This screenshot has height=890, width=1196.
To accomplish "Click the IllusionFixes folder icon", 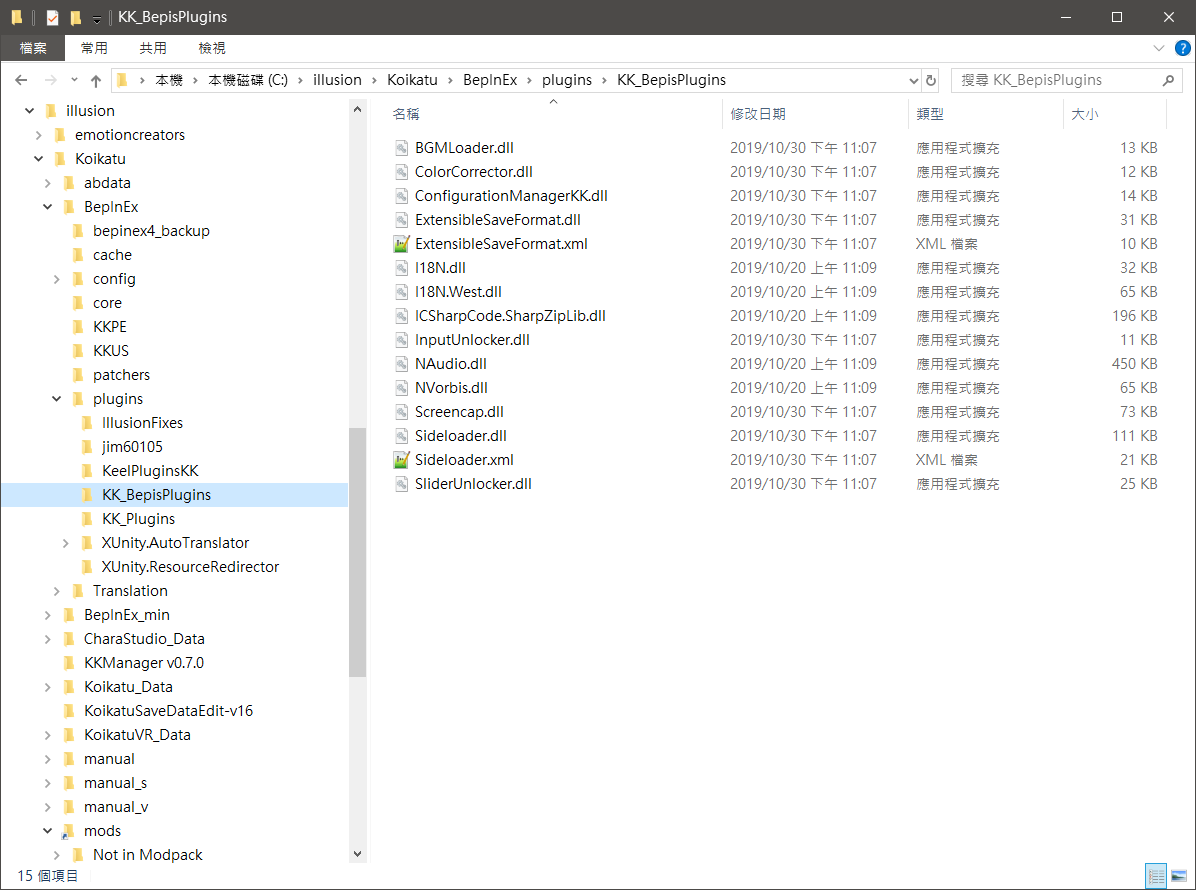I will 87,423.
